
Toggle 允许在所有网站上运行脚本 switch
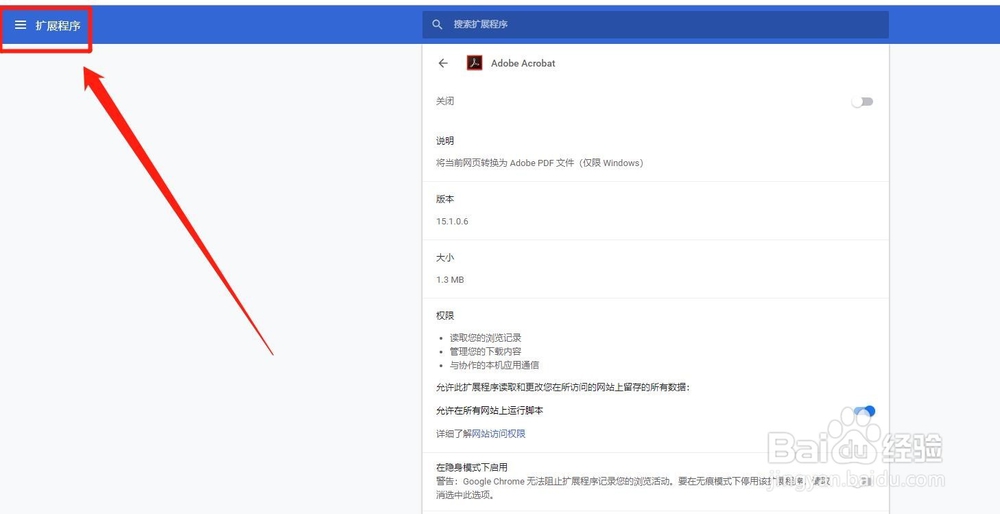(864, 411)
